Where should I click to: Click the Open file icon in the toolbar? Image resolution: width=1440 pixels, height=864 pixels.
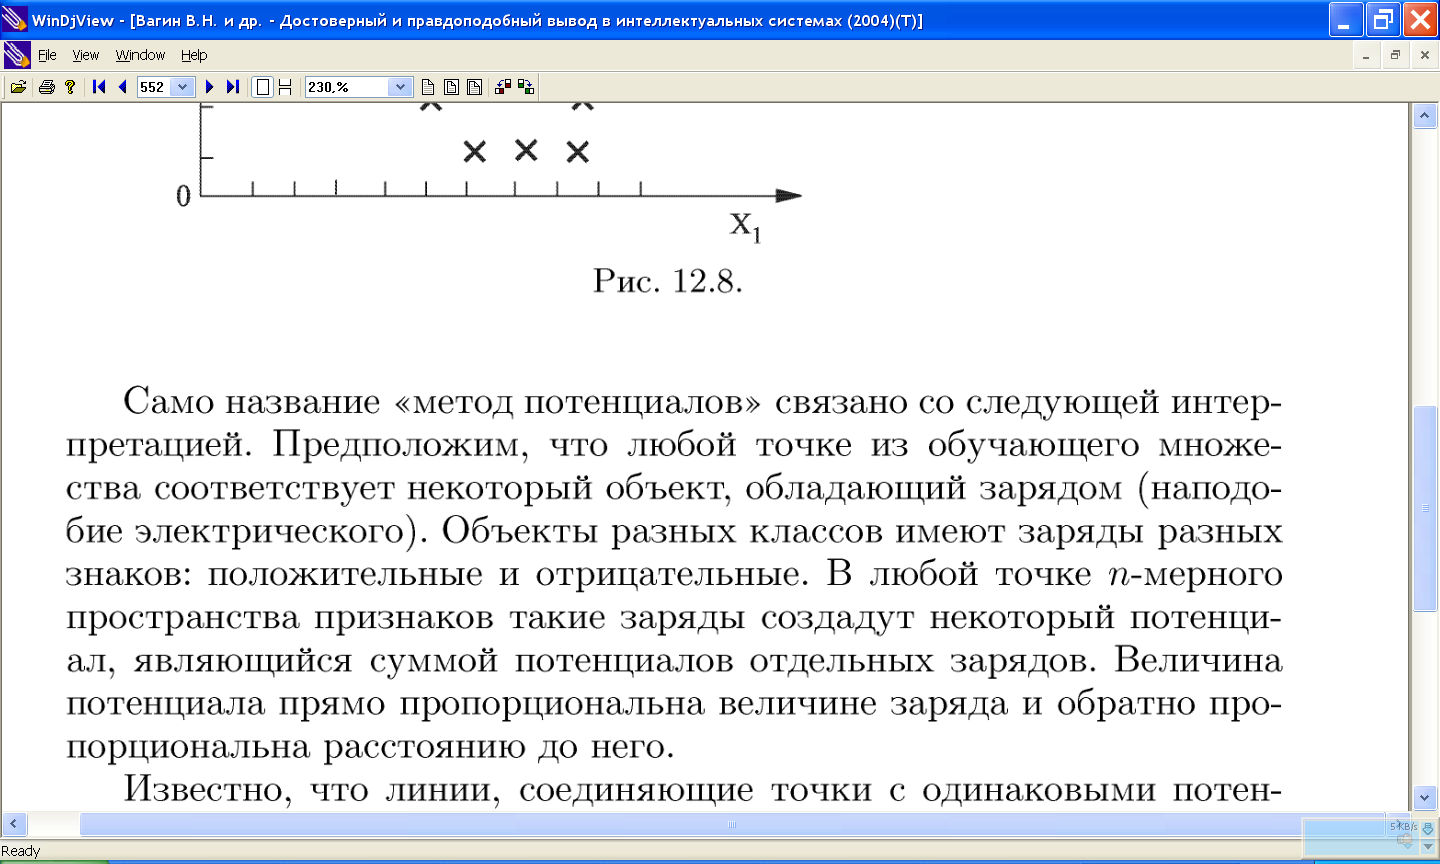click(18, 87)
